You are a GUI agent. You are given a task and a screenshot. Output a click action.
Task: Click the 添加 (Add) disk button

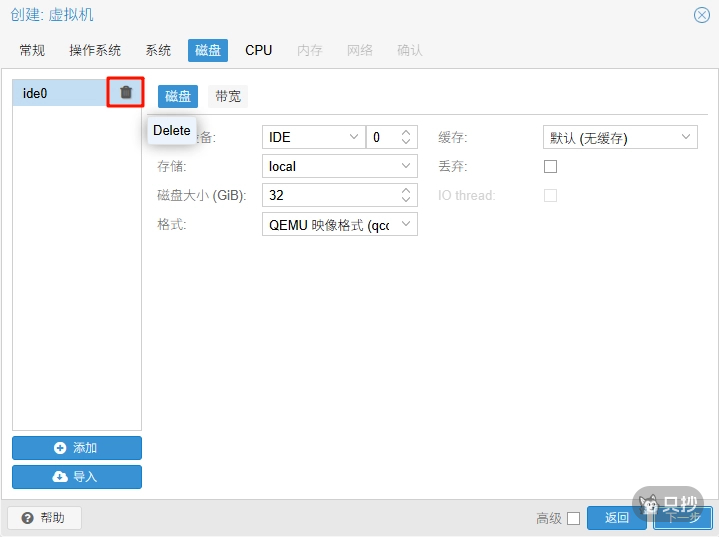coord(77,448)
